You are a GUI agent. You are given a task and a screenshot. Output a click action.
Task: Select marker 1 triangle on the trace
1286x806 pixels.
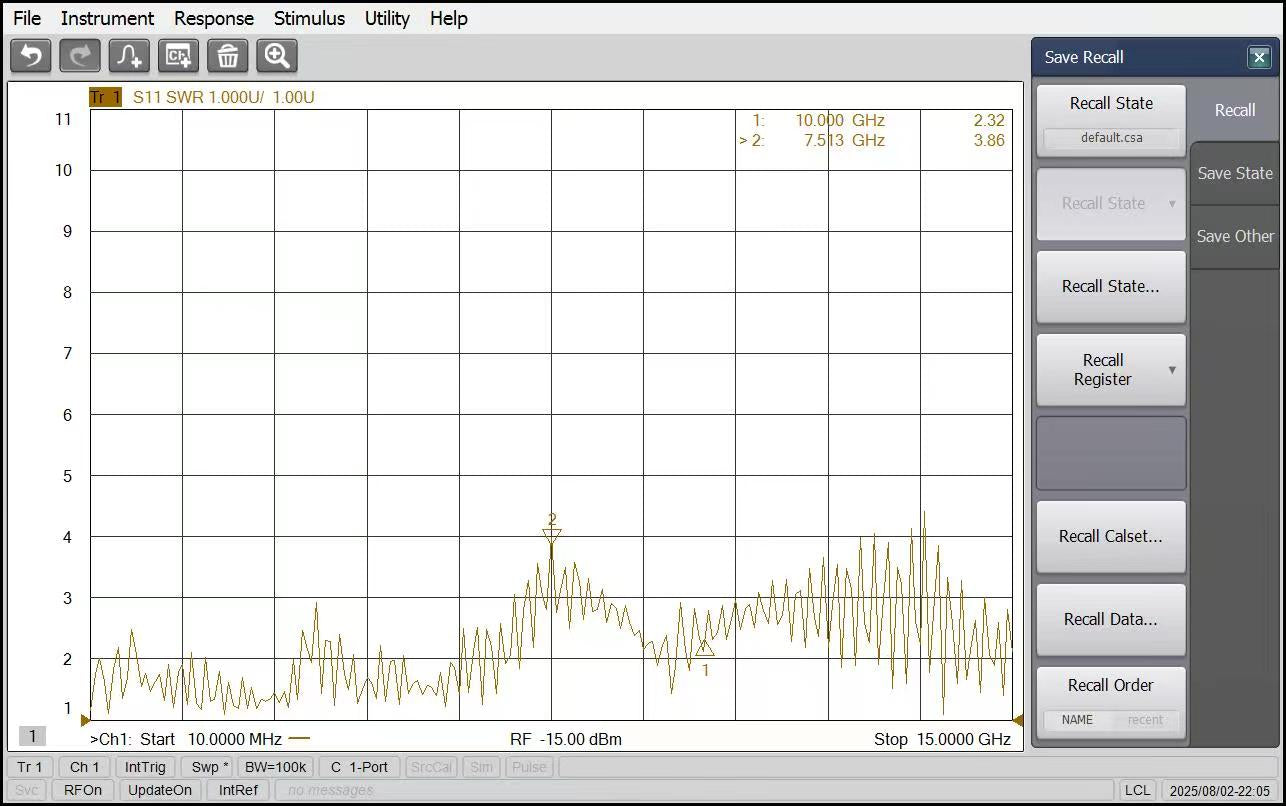tap(704, 647)
